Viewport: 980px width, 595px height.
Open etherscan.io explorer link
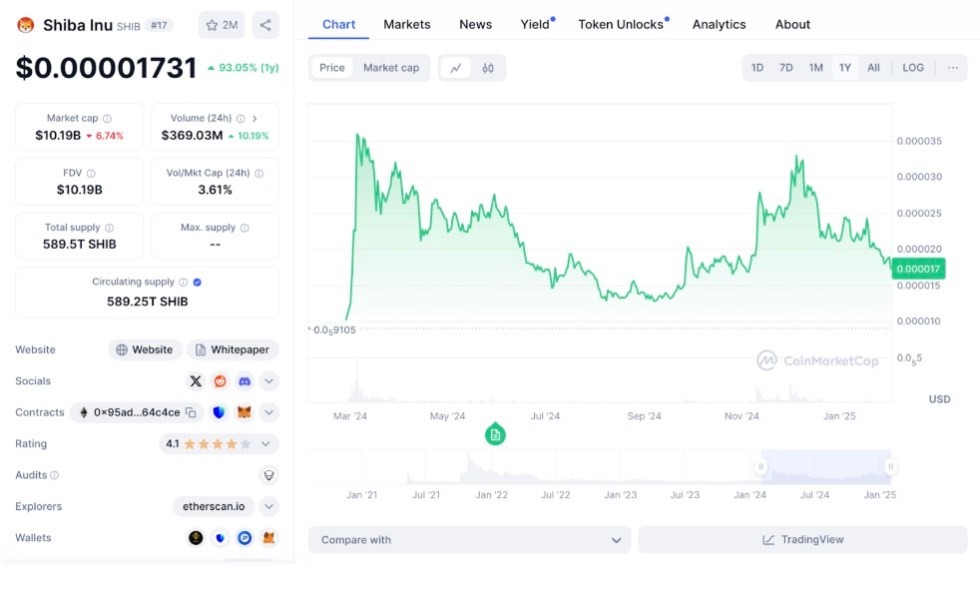tap(214, 506)
